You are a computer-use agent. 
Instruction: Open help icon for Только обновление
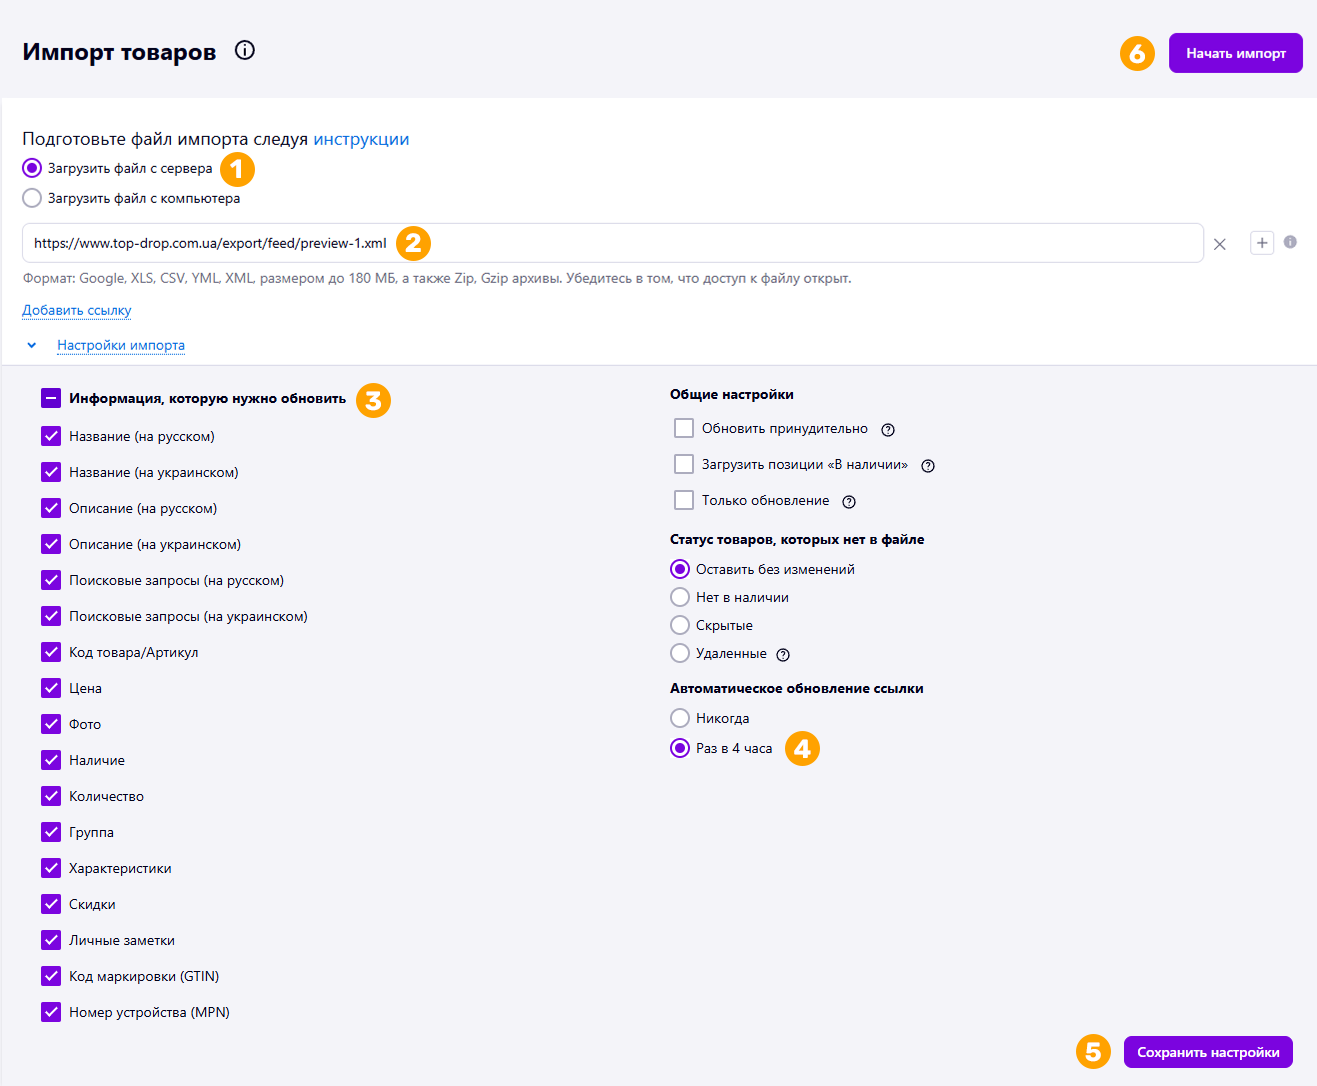click(x=849, y=502)
